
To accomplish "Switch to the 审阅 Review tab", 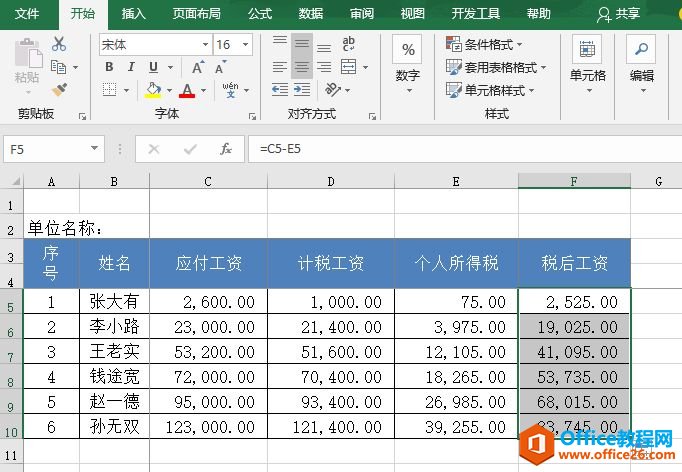I will (362, 14).
